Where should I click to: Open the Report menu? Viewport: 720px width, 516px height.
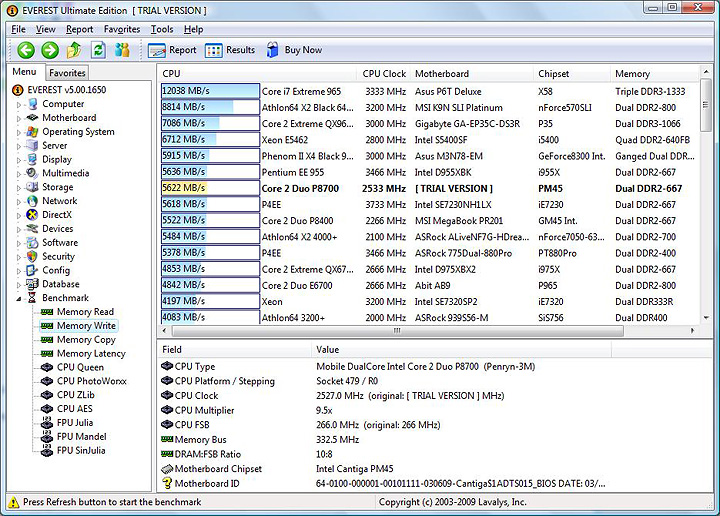(x=79, y=29)
